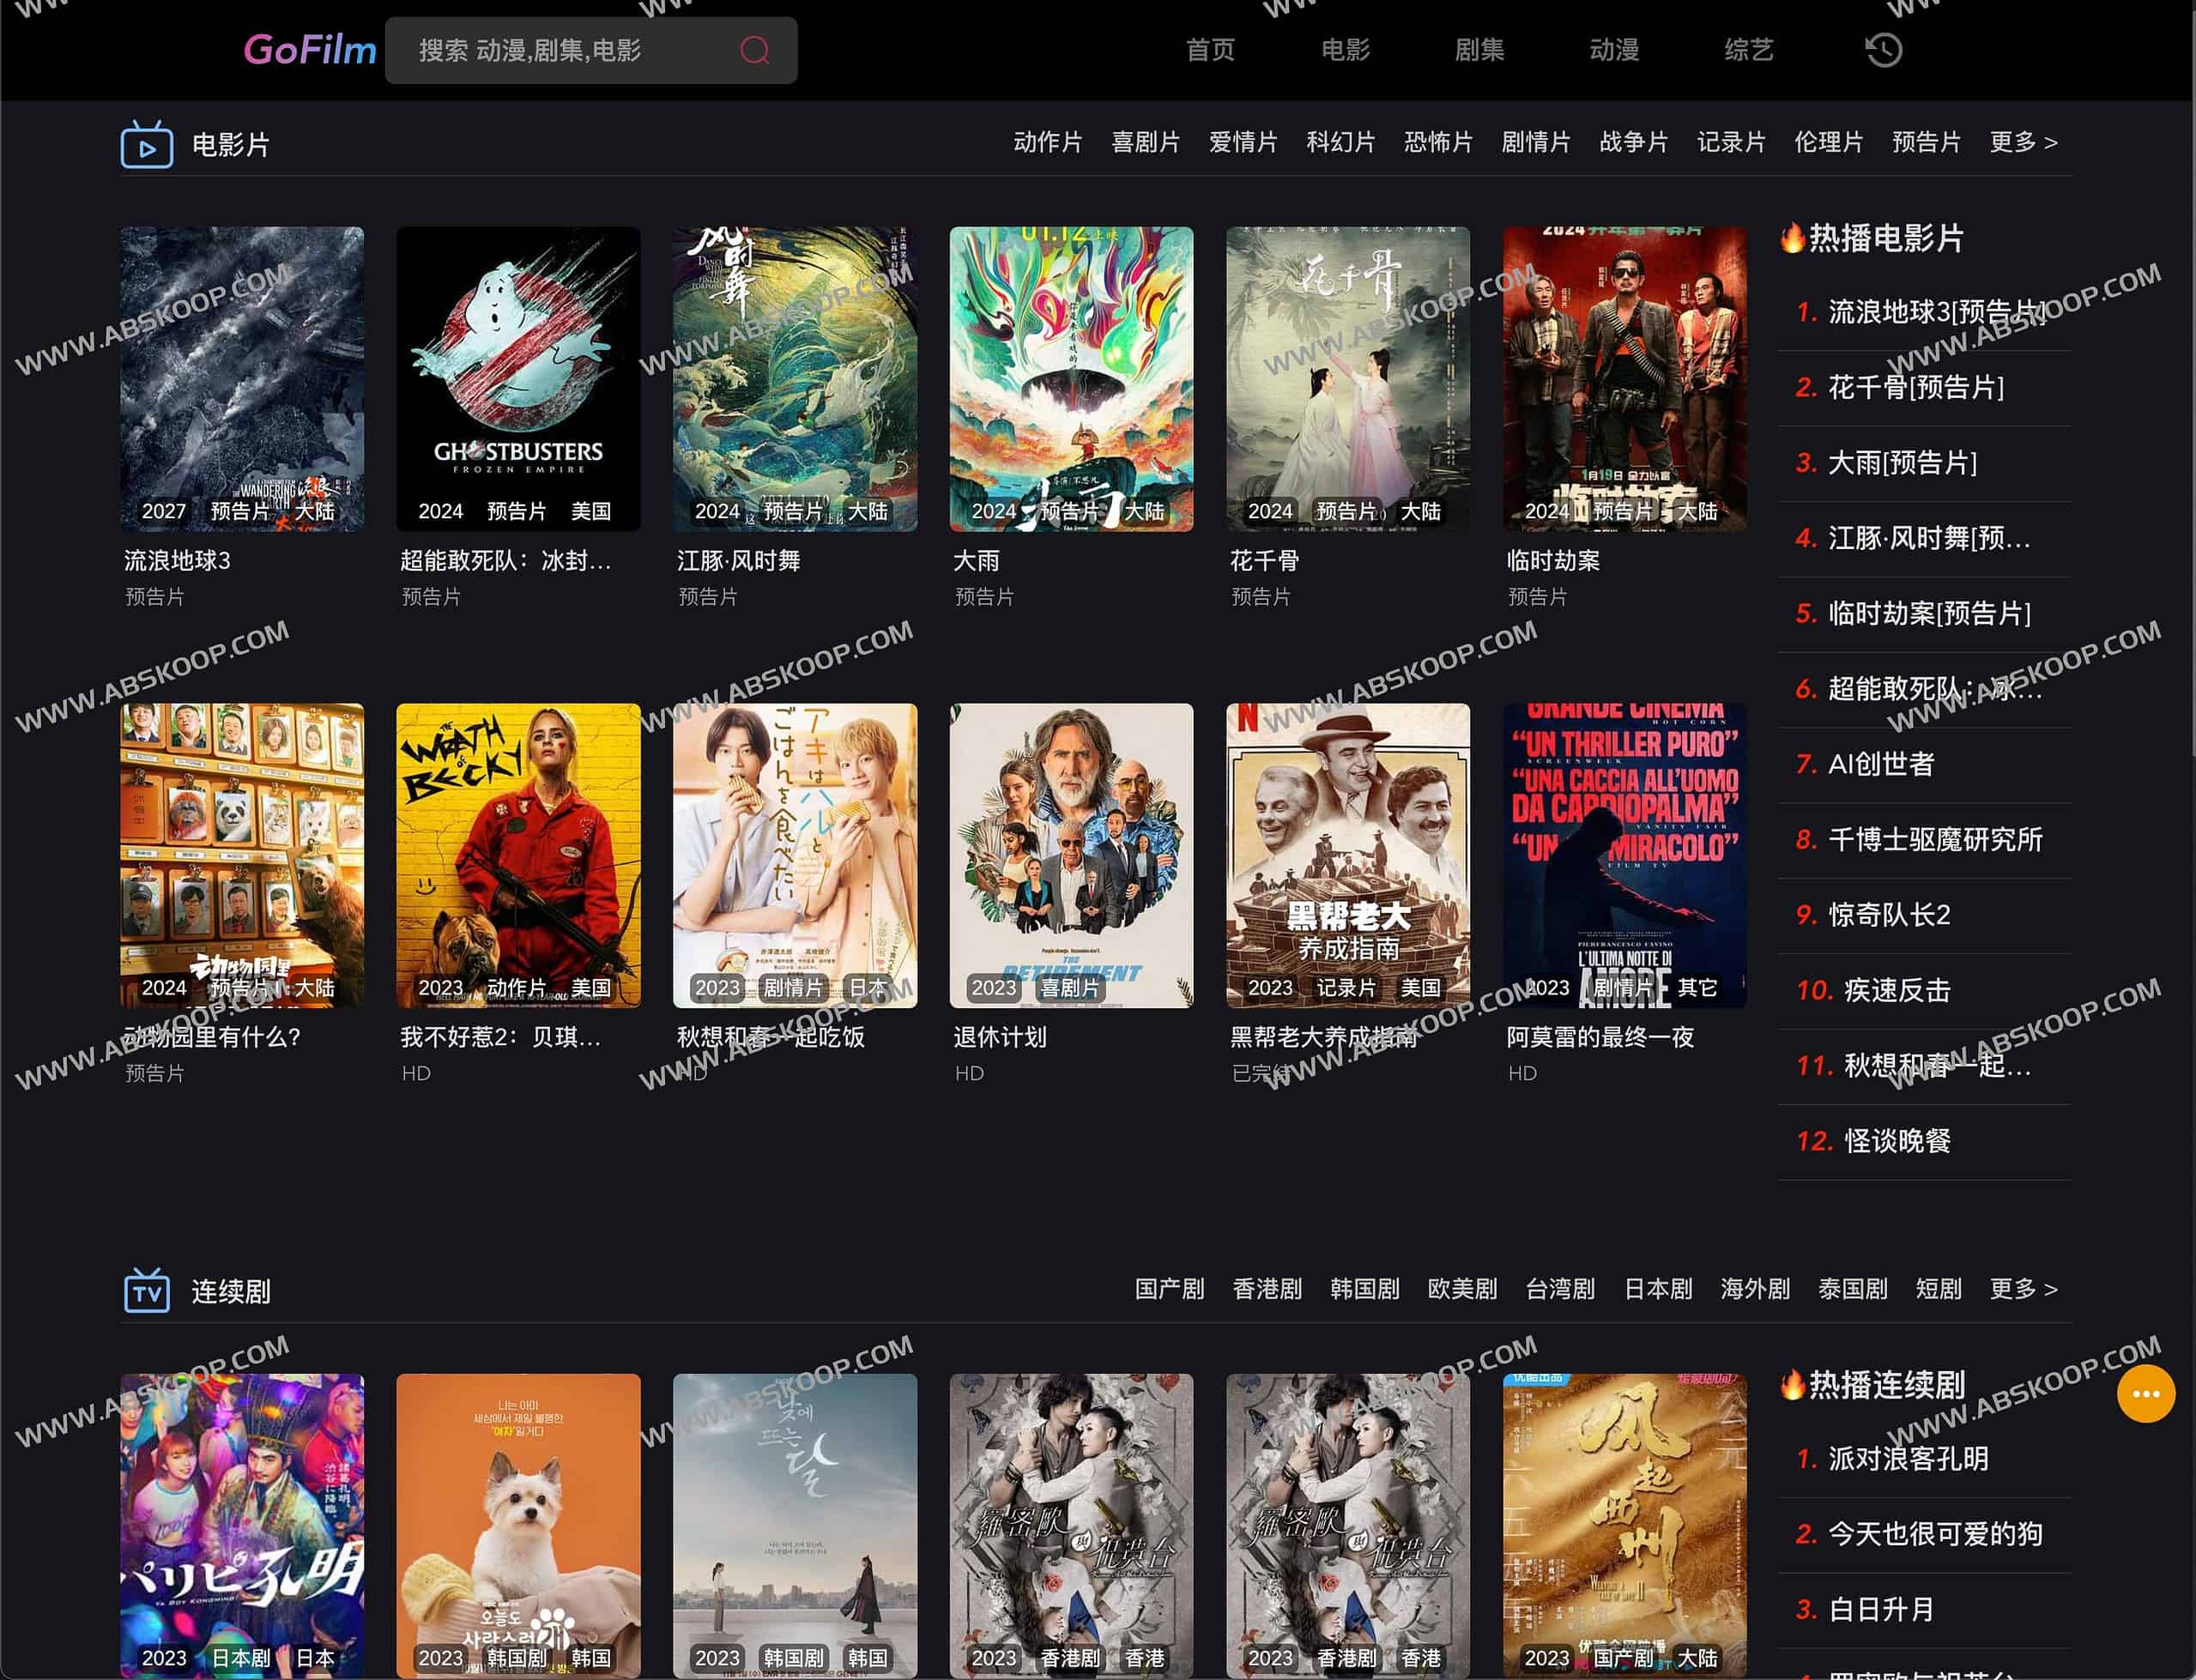Click the flame icon beside 热播电影片
Screen dimensions: 2196x1680
[1792, 238]
